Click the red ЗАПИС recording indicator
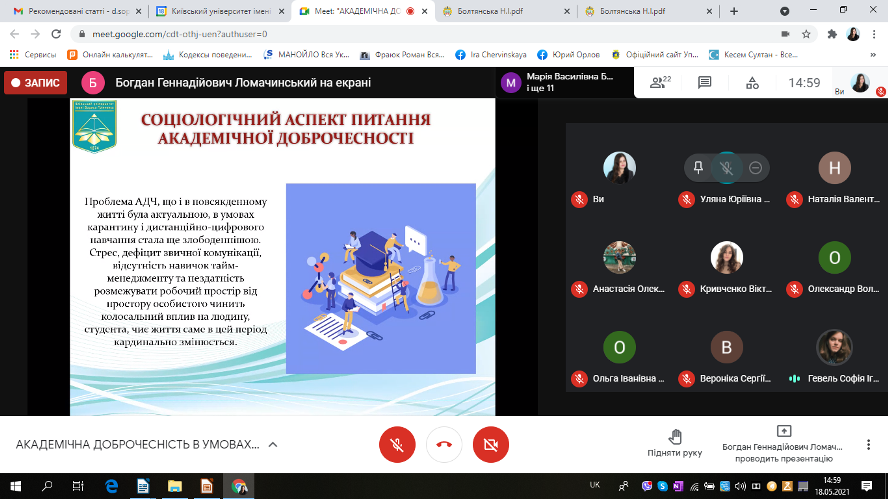This screenshot has width=888, height=499. (35, 83)
